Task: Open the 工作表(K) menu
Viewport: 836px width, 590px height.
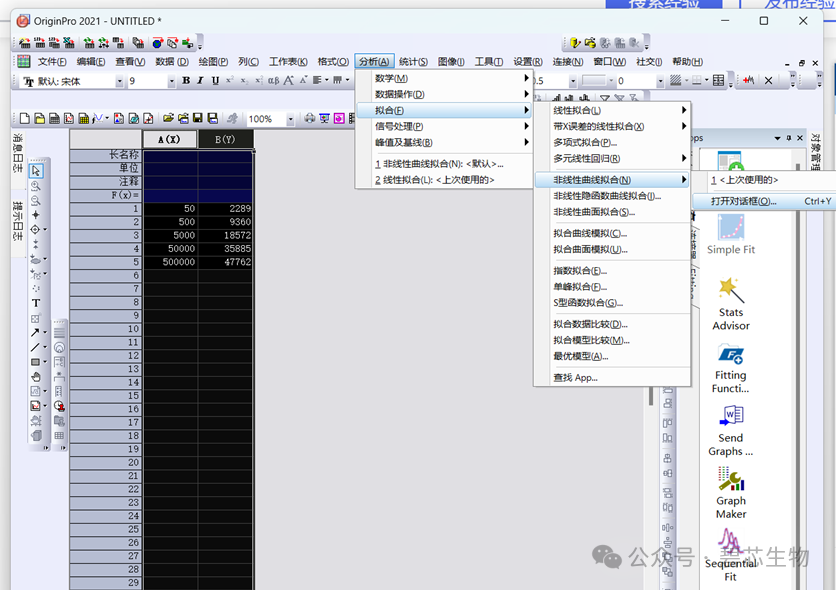Action: coord(288,62)
